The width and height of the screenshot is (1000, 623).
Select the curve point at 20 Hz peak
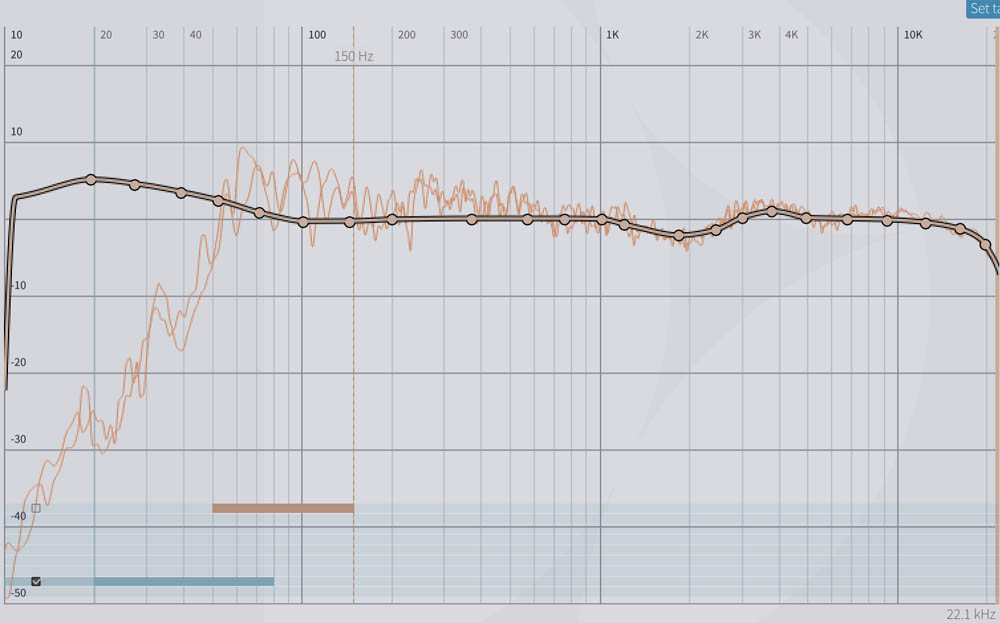[x=91, y=179]
